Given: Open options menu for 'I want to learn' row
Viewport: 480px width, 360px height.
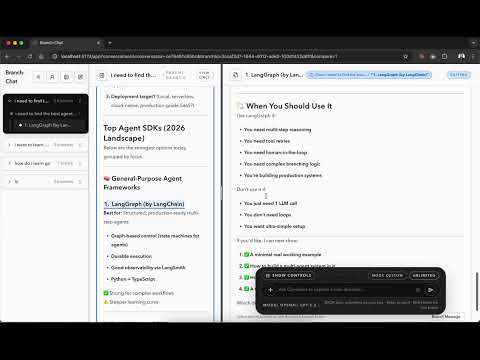Looking at the screenshot, I should 80,145.
